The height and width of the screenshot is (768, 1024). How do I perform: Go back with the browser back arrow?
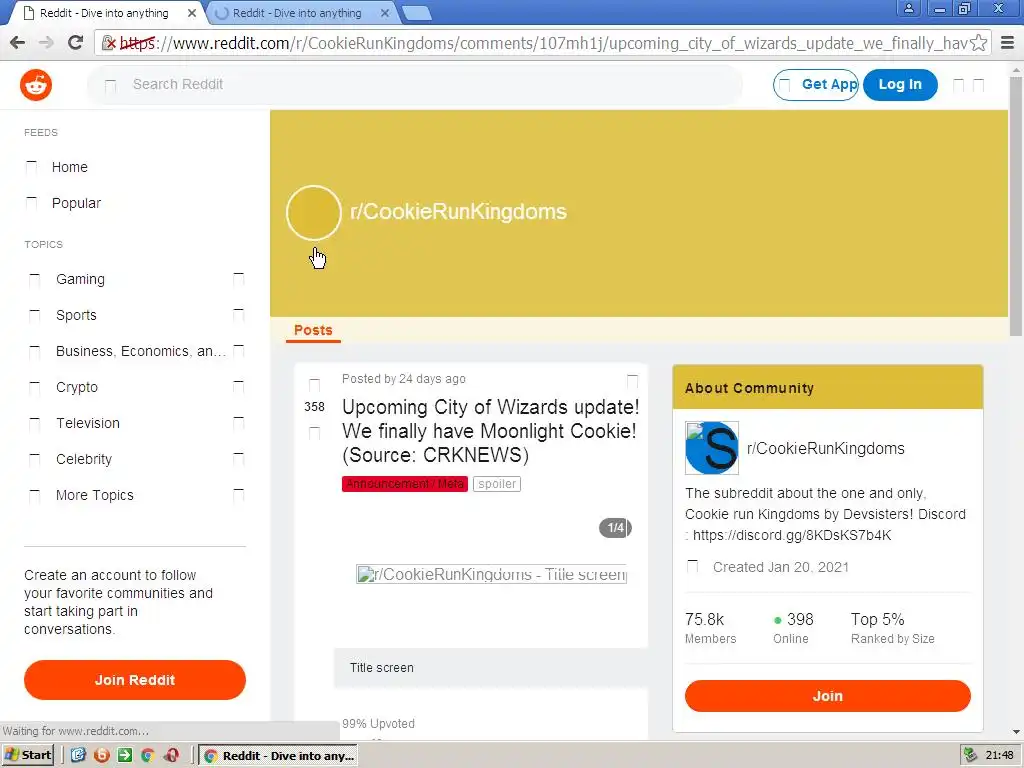point(18,43)
